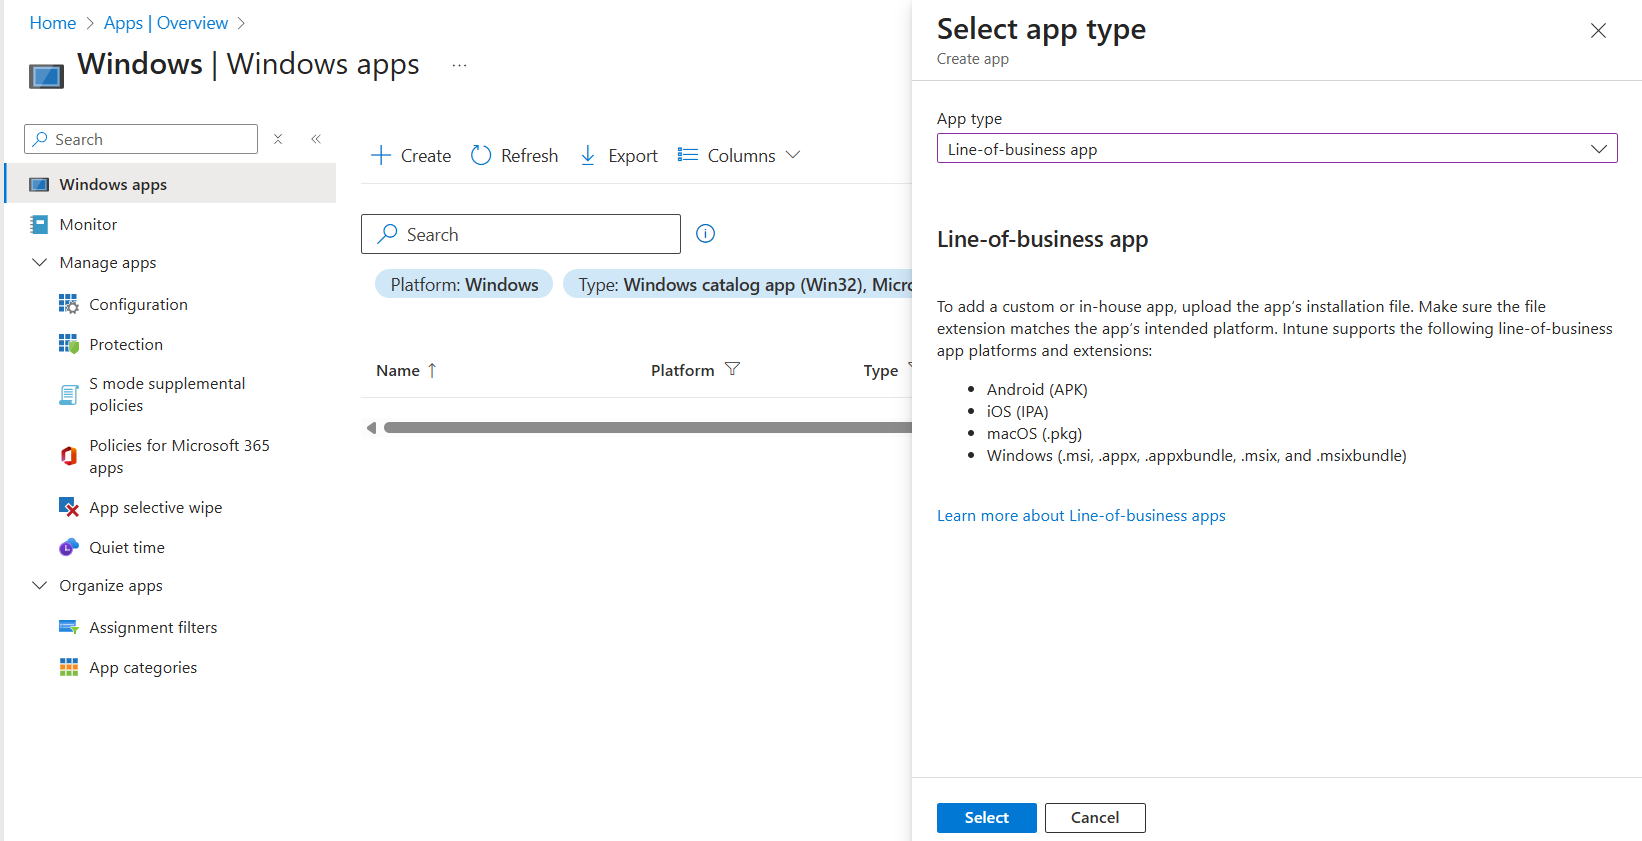
Task: Click the Home breadcrumb link
Action: coord(52,23)
